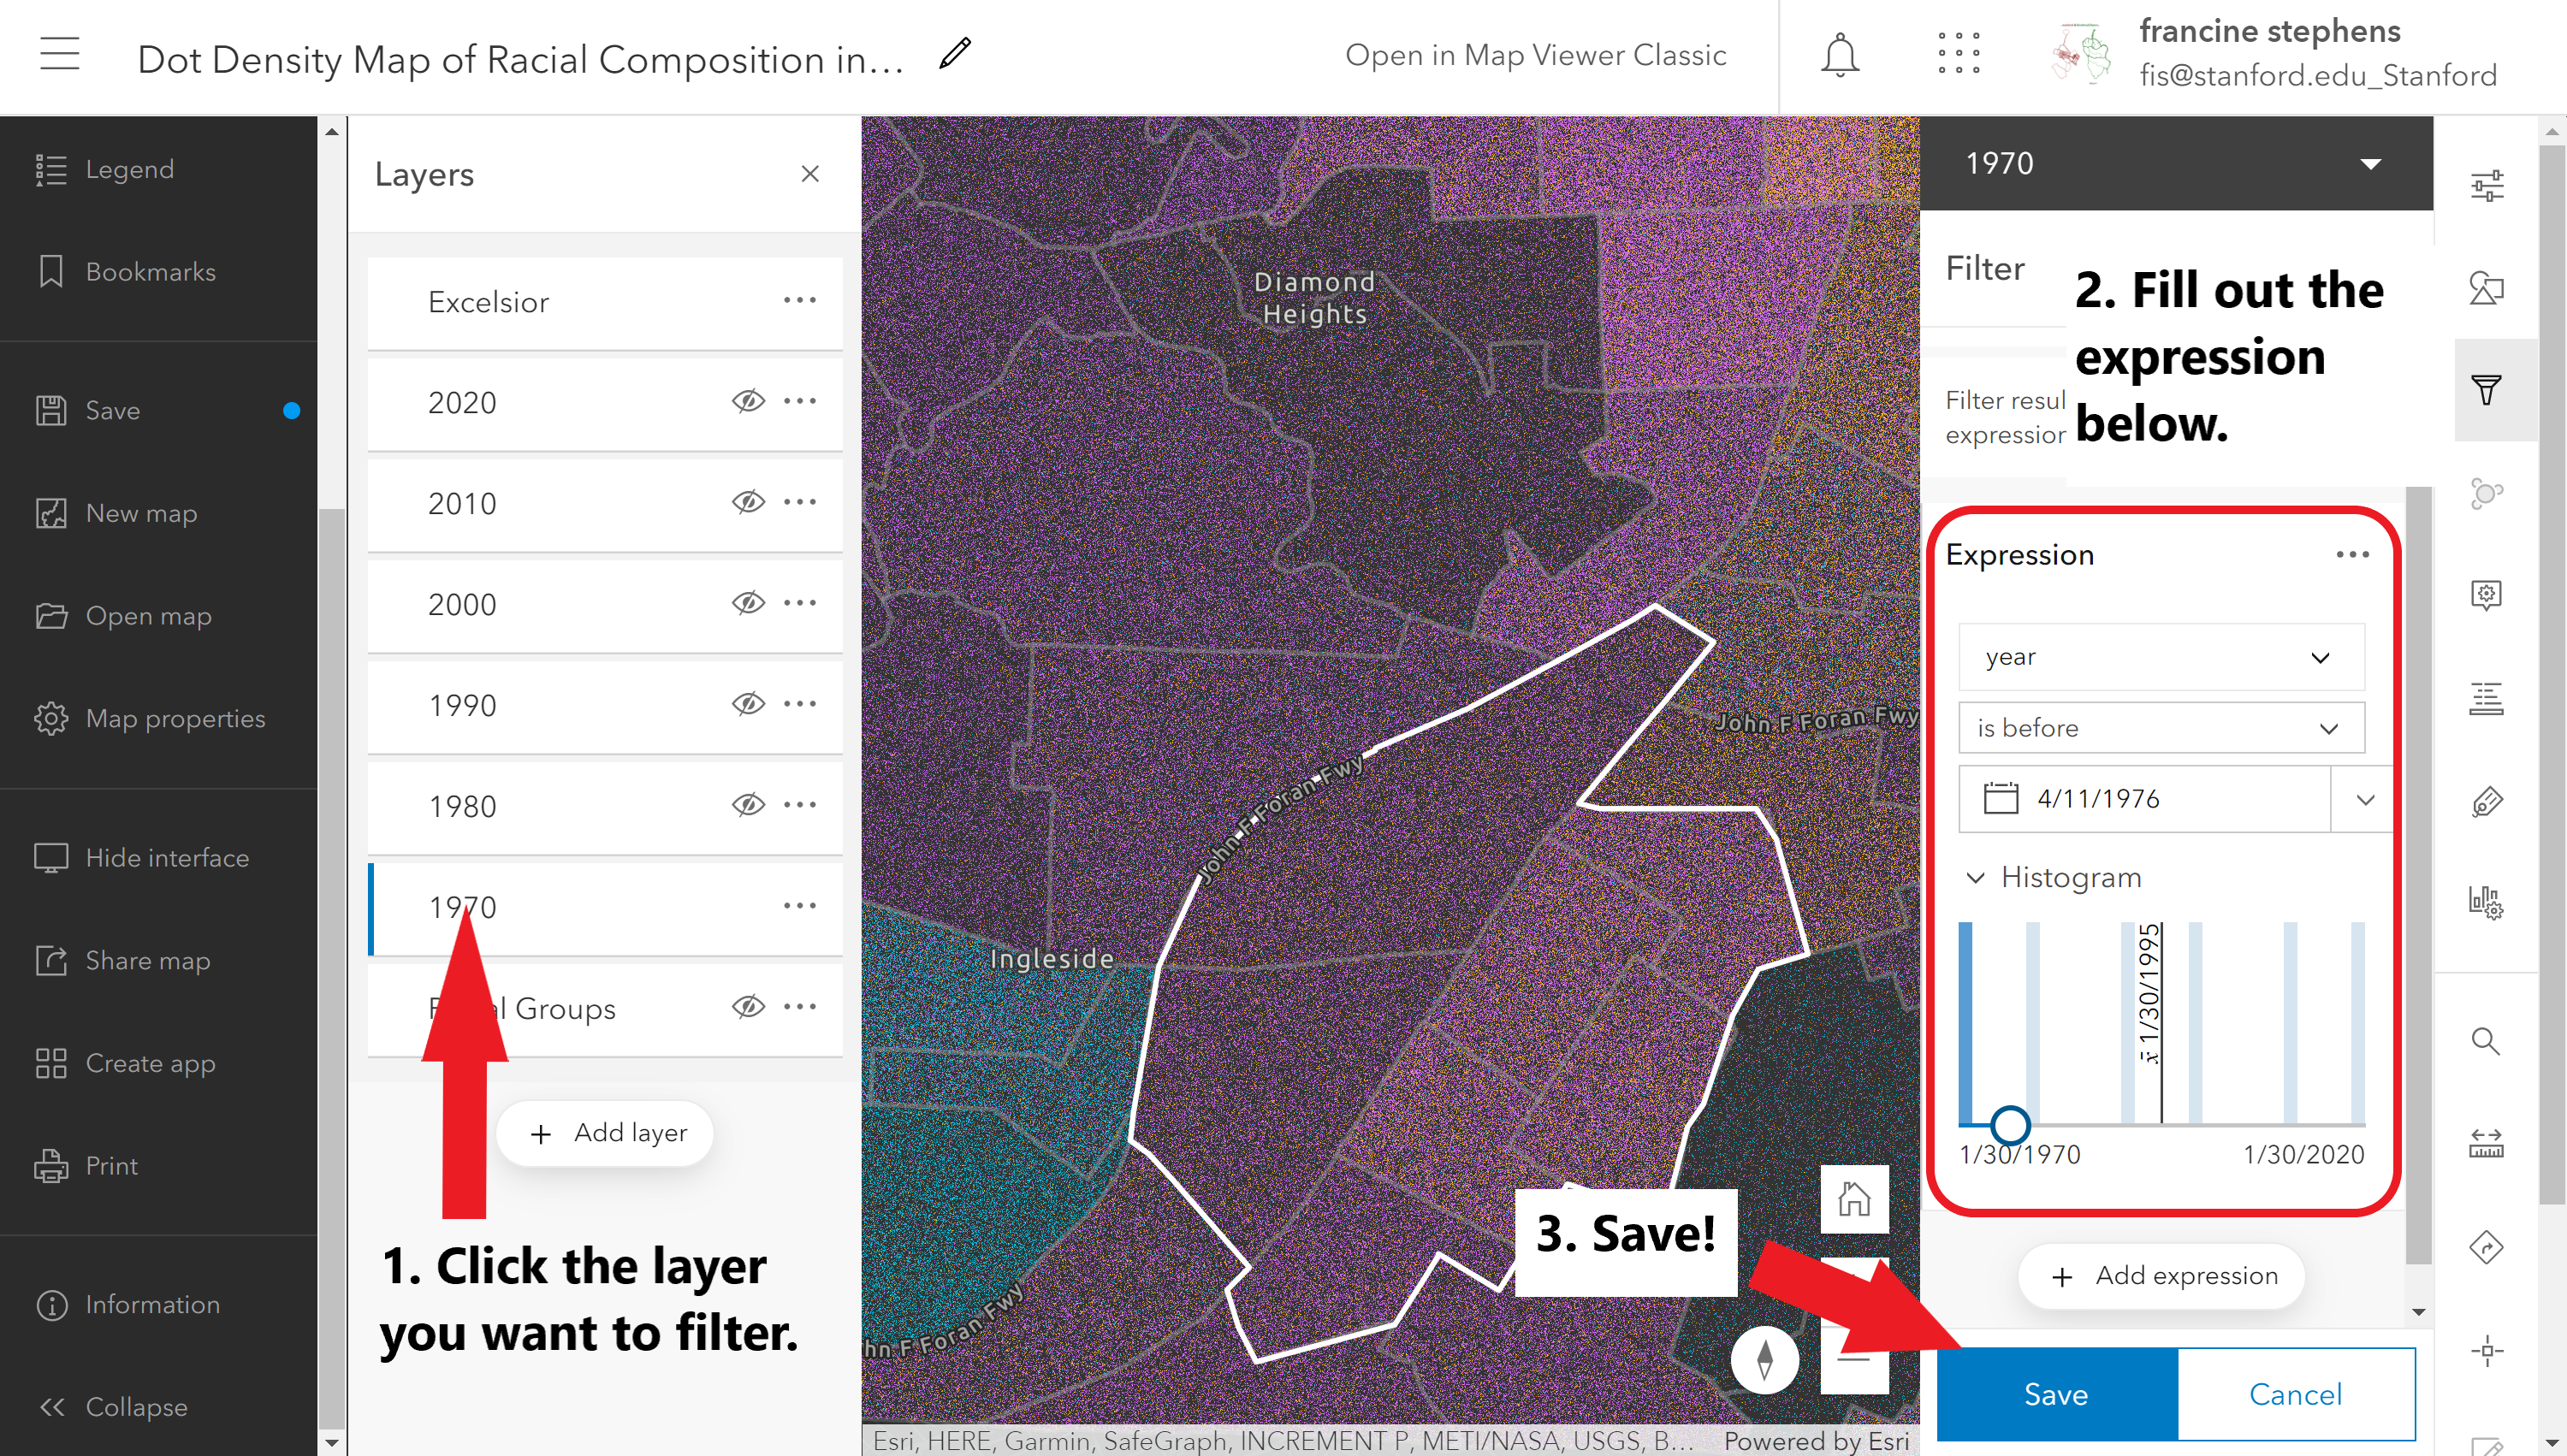Click the Add expression button
2567x1456 pixels.
tap(2162, 1275)
